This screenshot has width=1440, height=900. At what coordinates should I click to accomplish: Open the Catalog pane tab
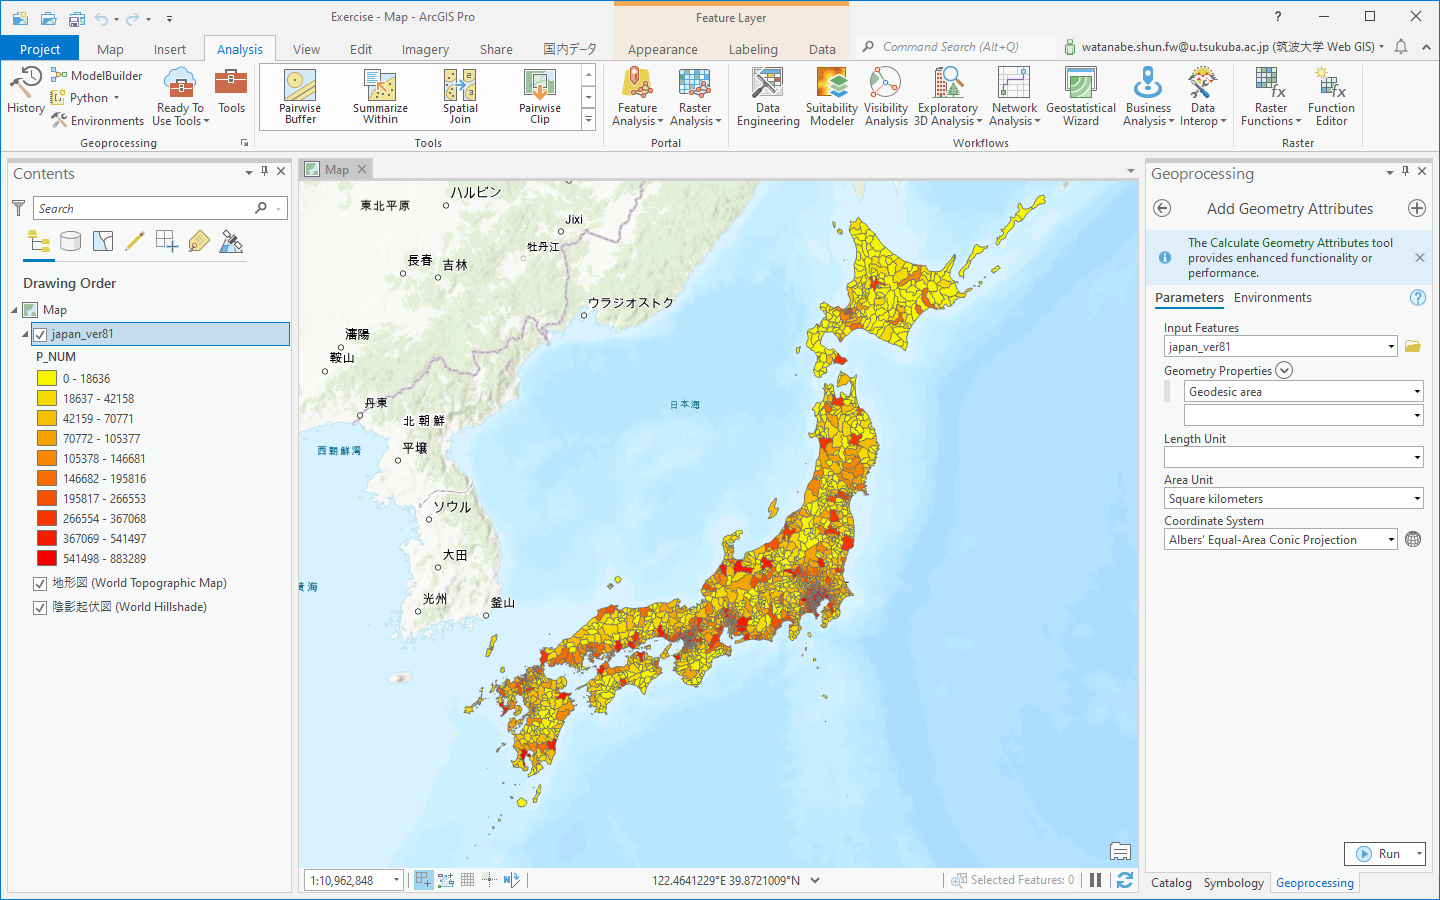1171,882
